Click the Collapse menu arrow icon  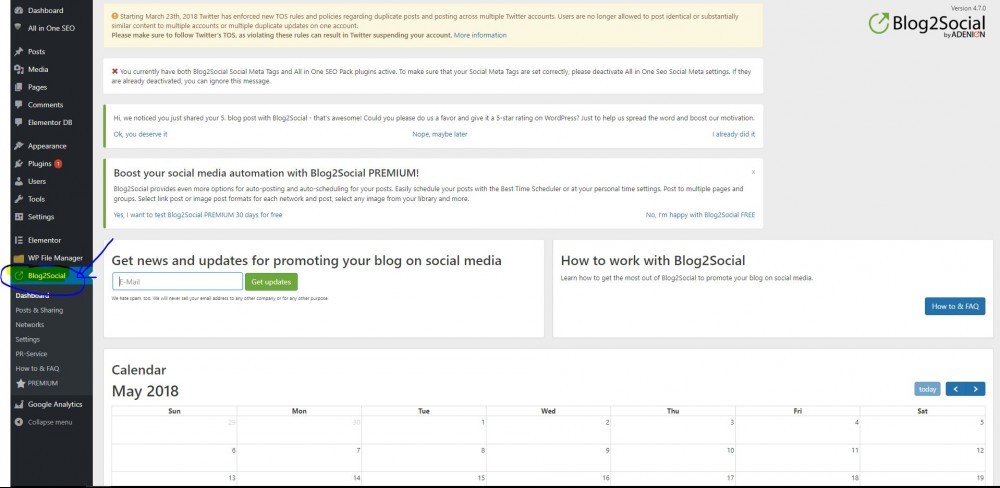pos(19,422)
